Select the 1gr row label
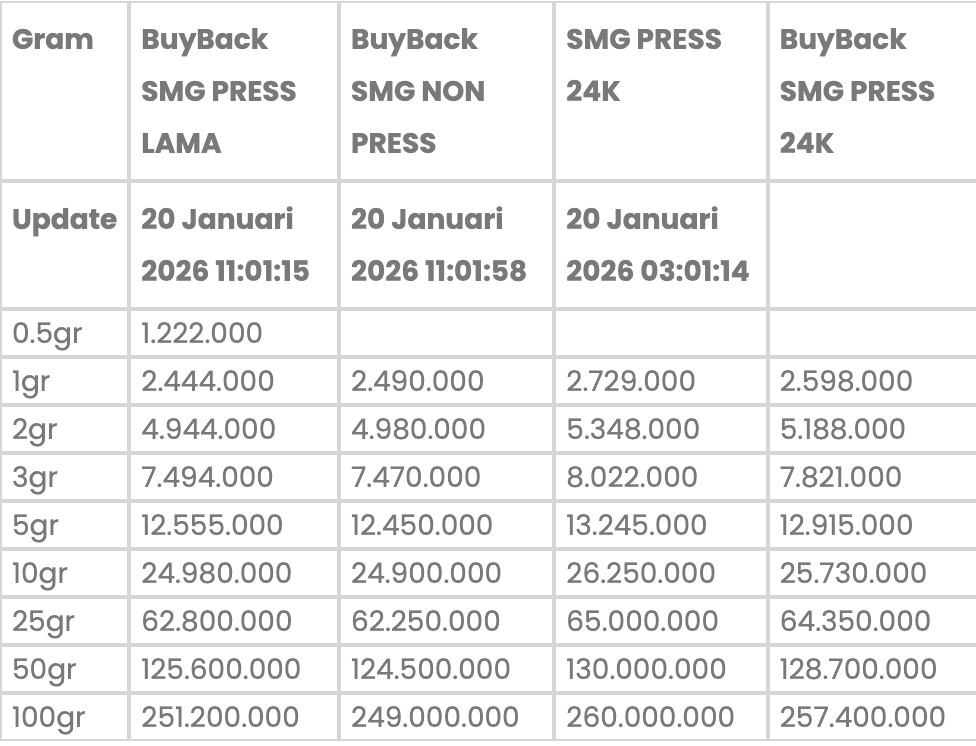Image resolution: width=976 pixels, height=746 pixels. pos(29,381)
